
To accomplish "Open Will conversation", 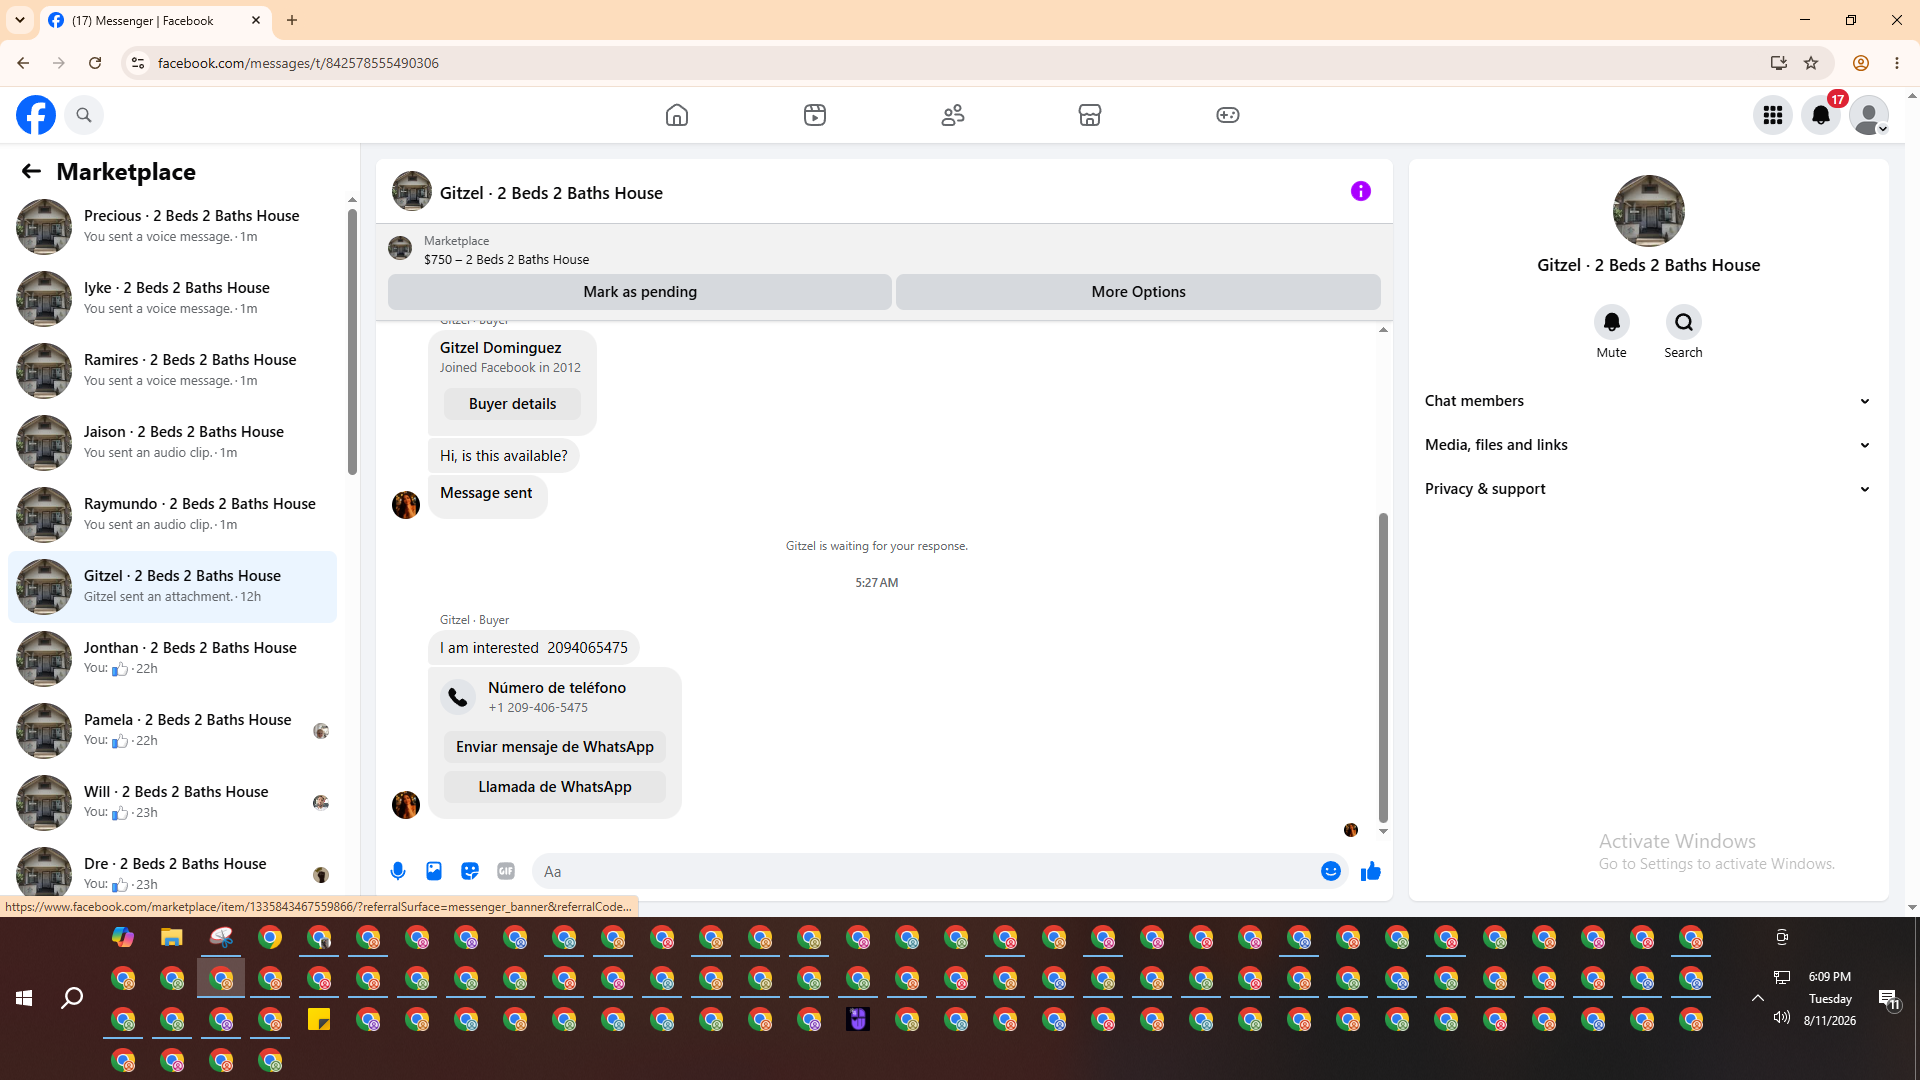I will pos(172,802).
